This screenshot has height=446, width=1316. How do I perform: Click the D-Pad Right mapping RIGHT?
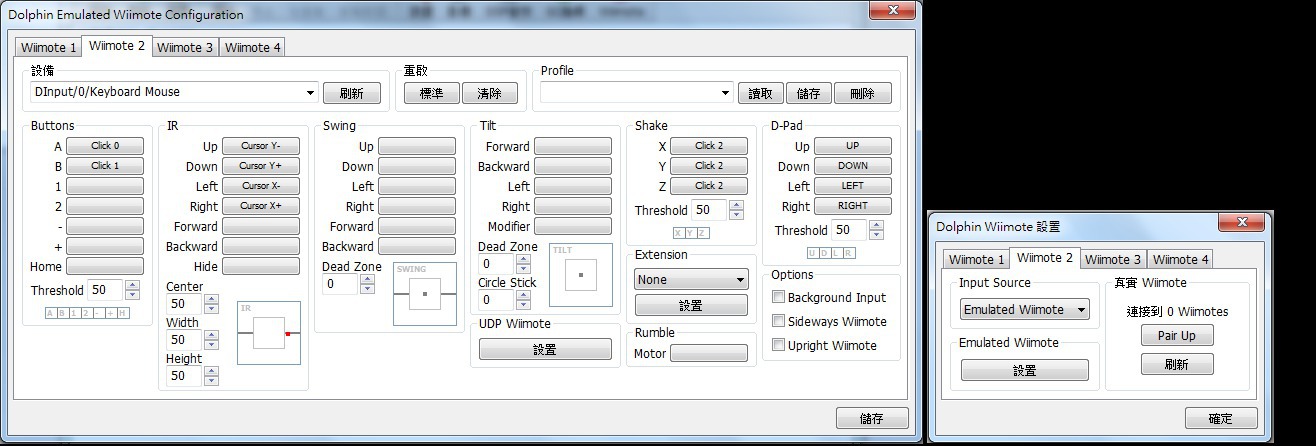[x=853, y=206]
